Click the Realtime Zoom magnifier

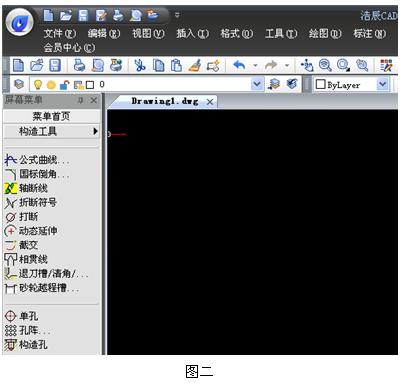coord(325,65)
